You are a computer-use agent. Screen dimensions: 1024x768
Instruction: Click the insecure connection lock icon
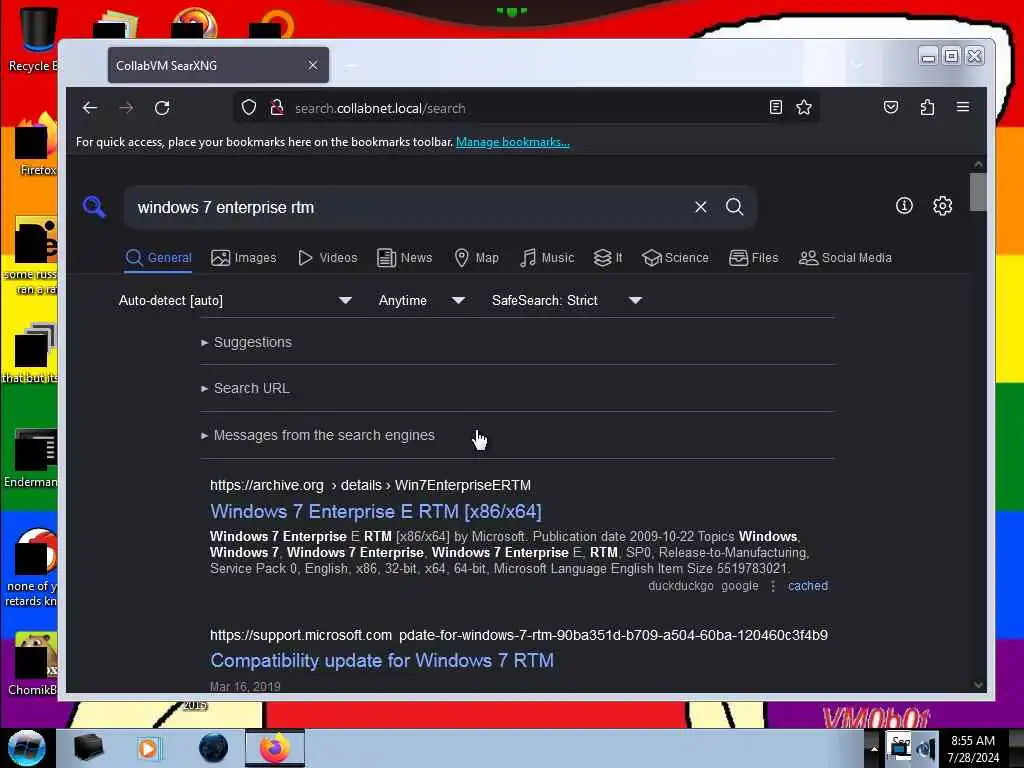pos(277,108)
